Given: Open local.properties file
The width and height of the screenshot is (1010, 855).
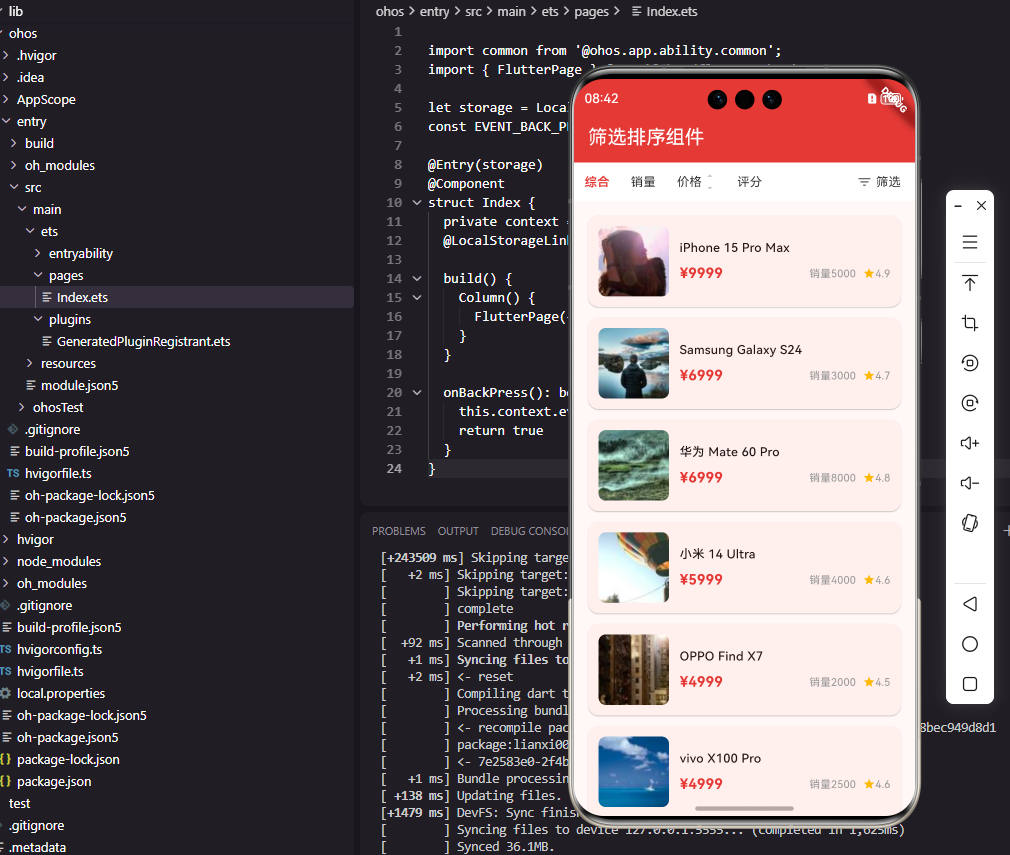Looking at the screenshot, I should tap(61, 693).
